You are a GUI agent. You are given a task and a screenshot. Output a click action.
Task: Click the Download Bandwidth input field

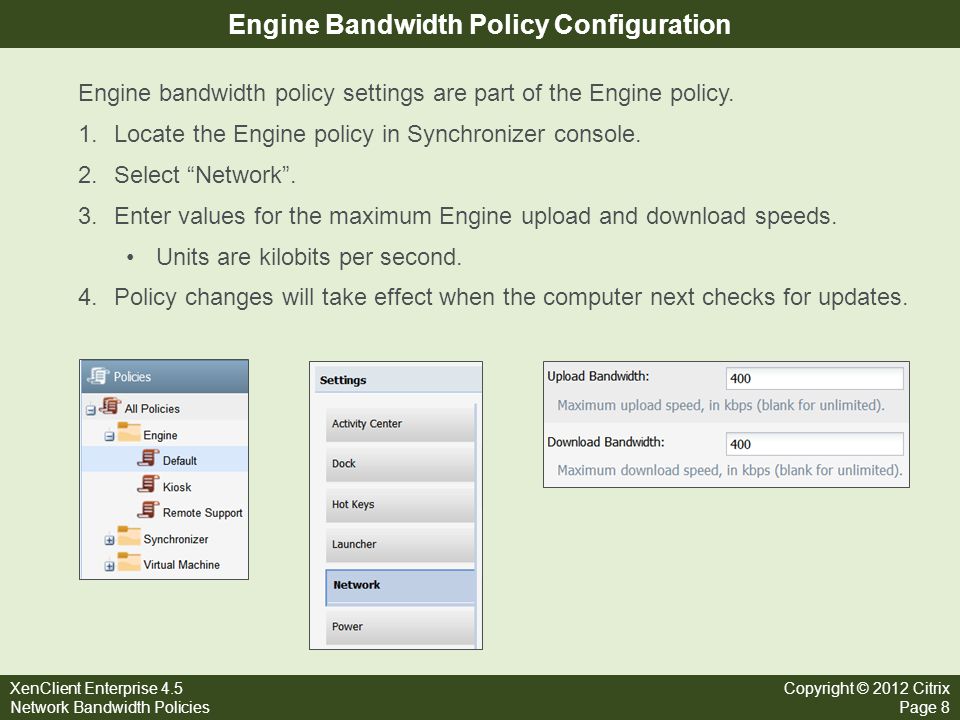pyautogui.click(x=814, y=444)
